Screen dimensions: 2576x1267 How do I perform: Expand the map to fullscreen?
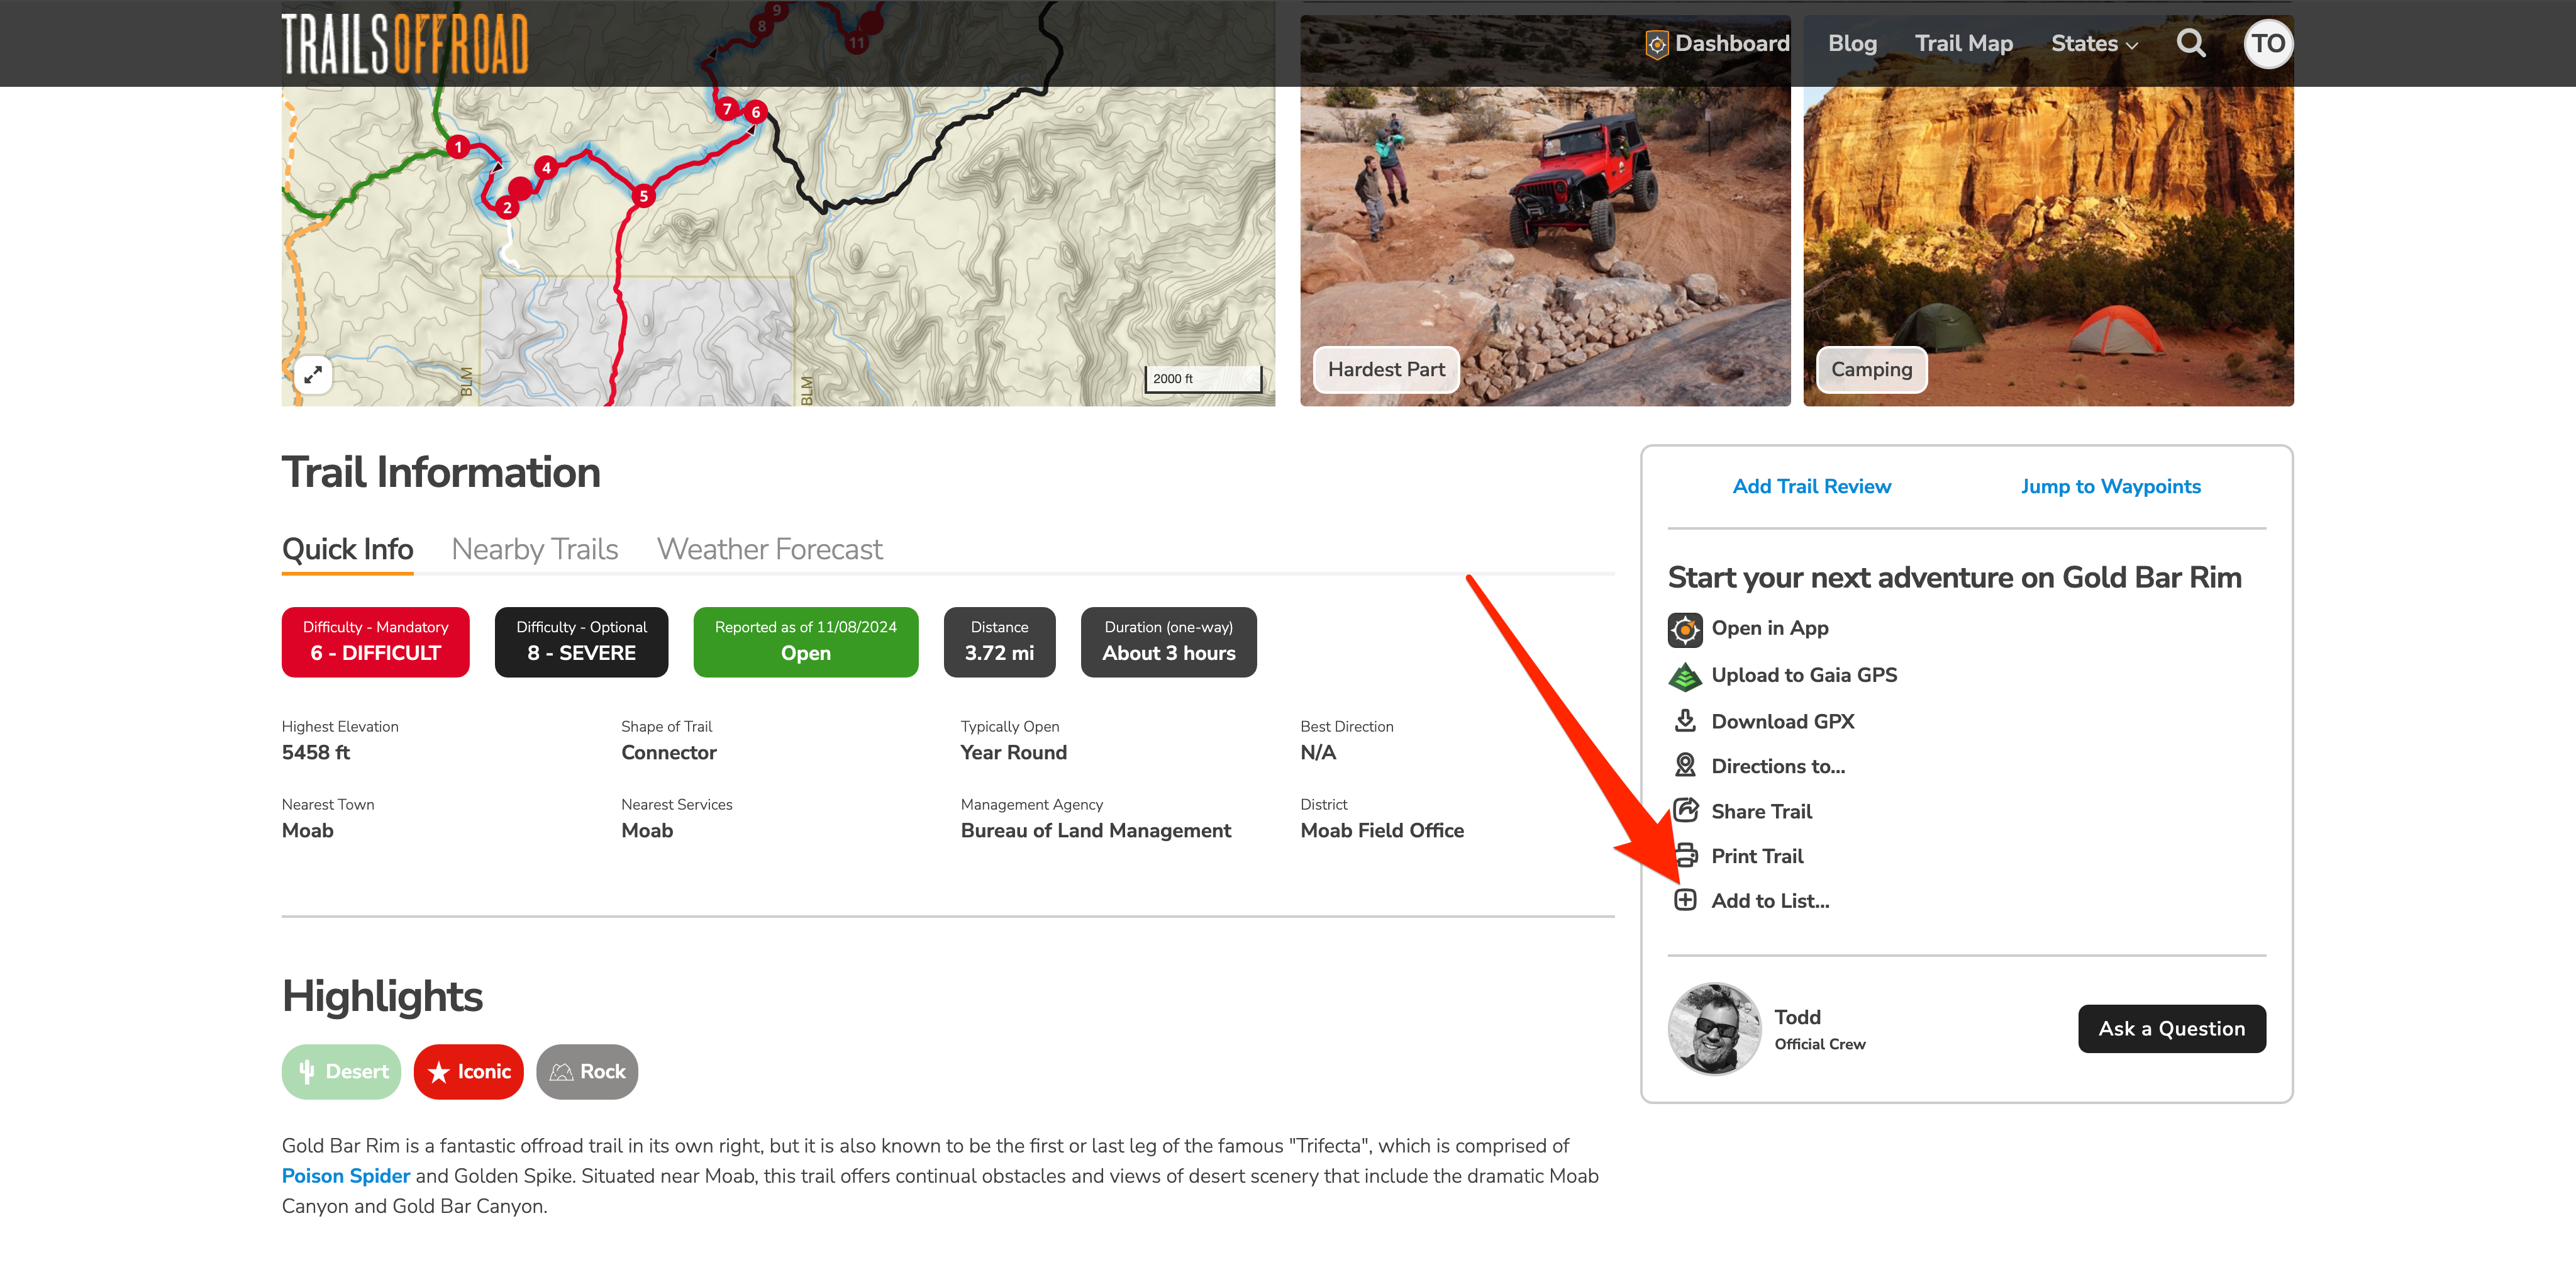tap(313, 375)
